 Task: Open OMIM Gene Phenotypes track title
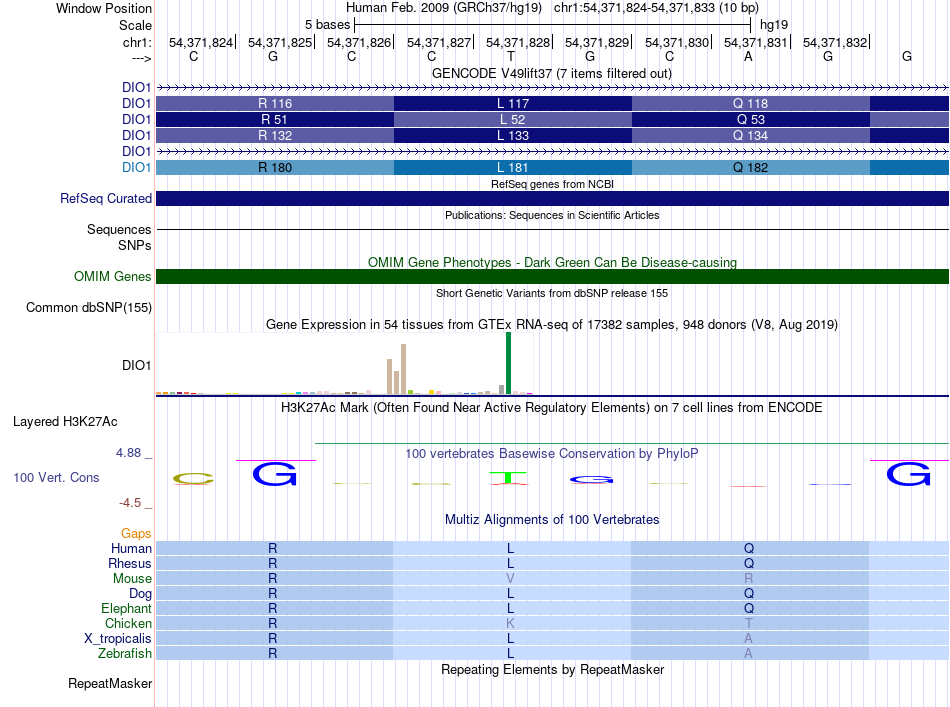click(x=552, y=262)
